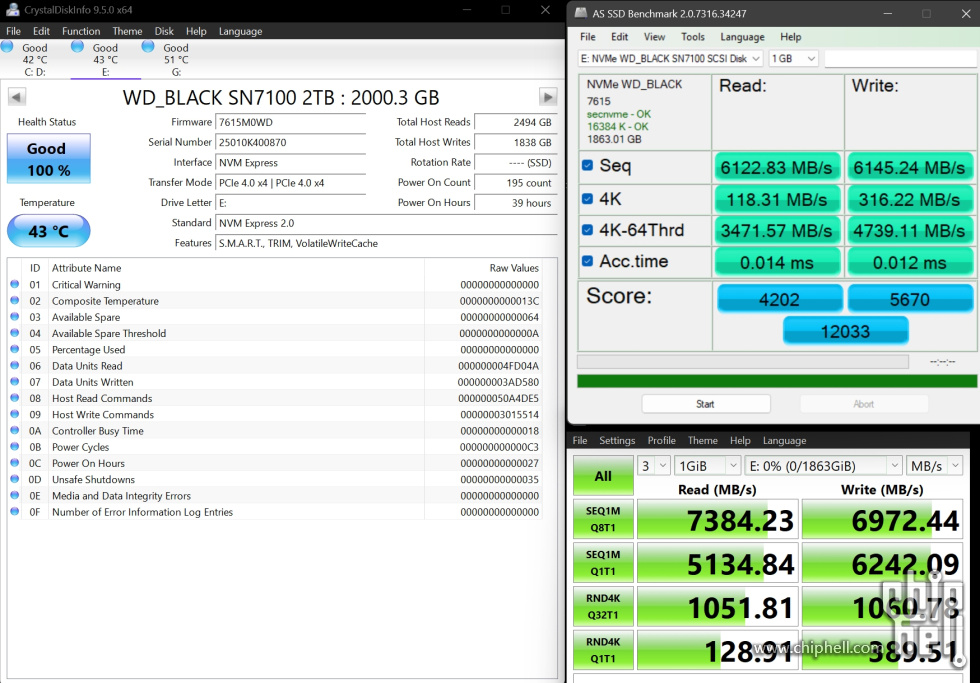Open the Function menu in CrystalDiskInfo
Screen dimensions: 980x683
(81, 31)
